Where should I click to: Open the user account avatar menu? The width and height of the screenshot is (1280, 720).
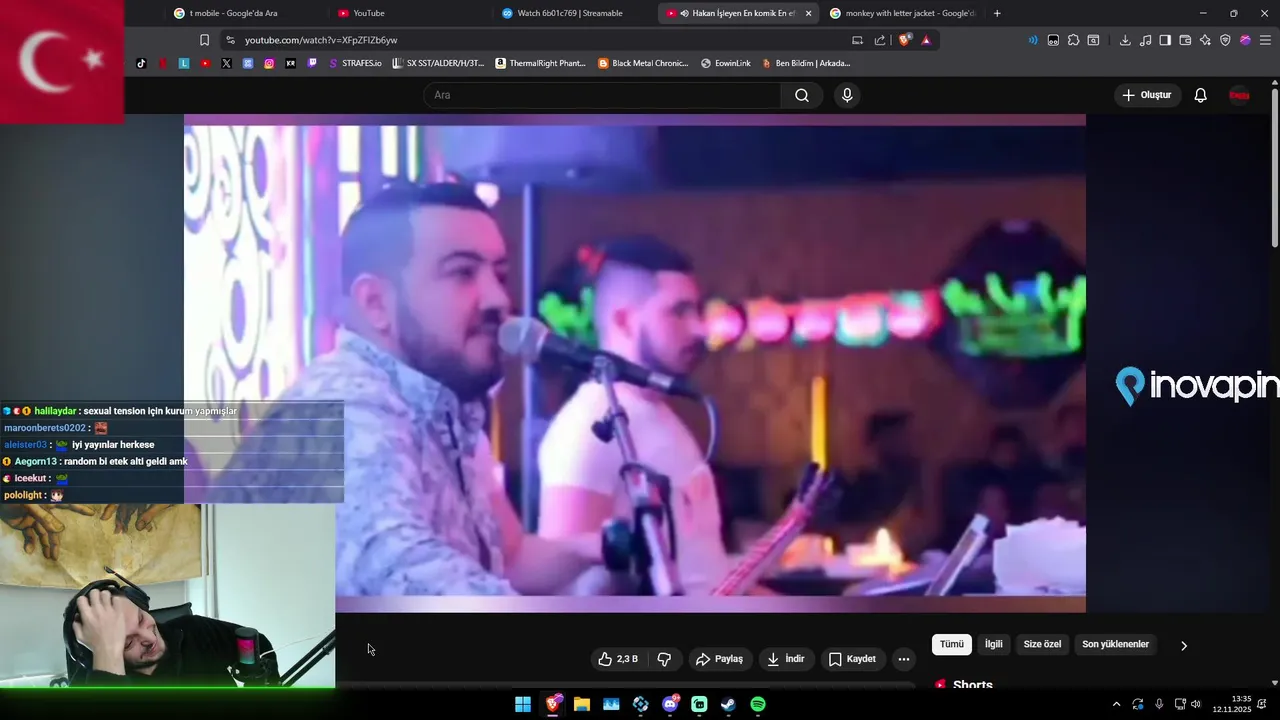tap(1239, 95)
